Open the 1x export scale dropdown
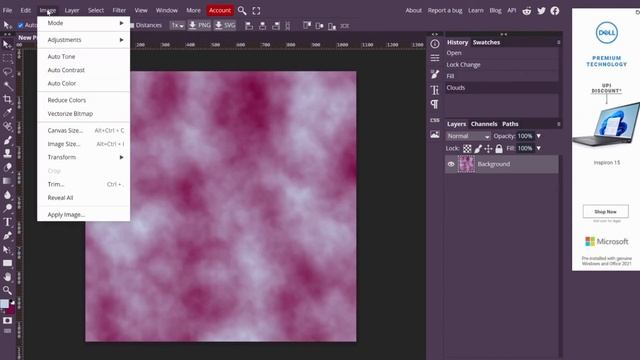Image resolution: width=640 pixels, height=360 pixels. tap(177, 25)
